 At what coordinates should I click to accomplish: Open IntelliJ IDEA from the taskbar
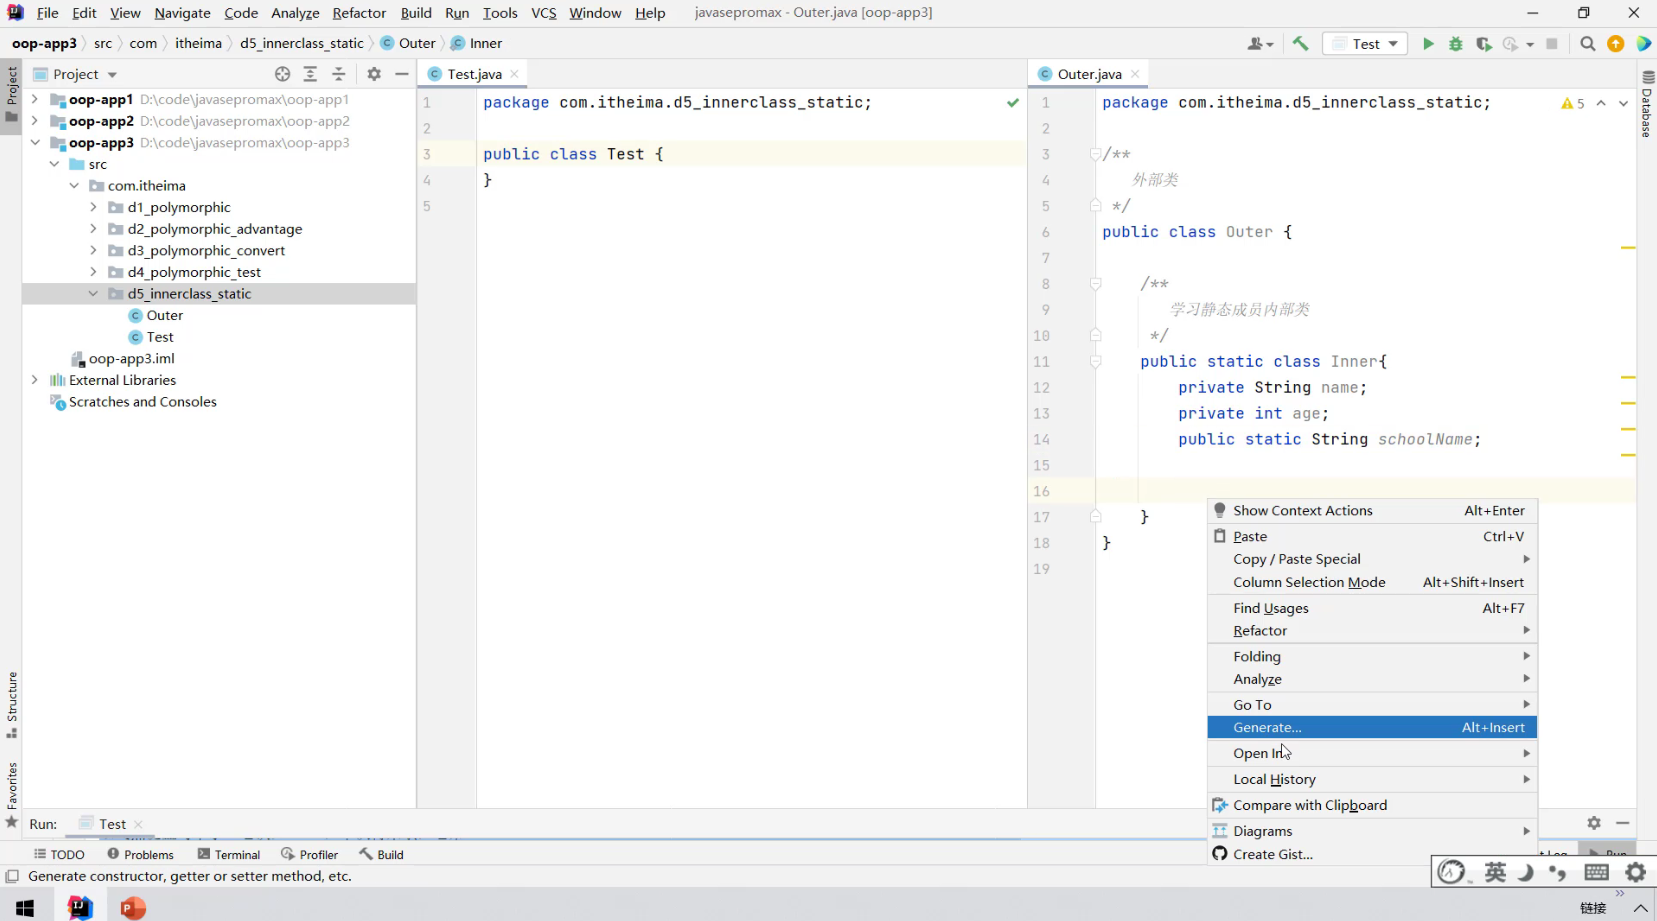click(80, 907)
